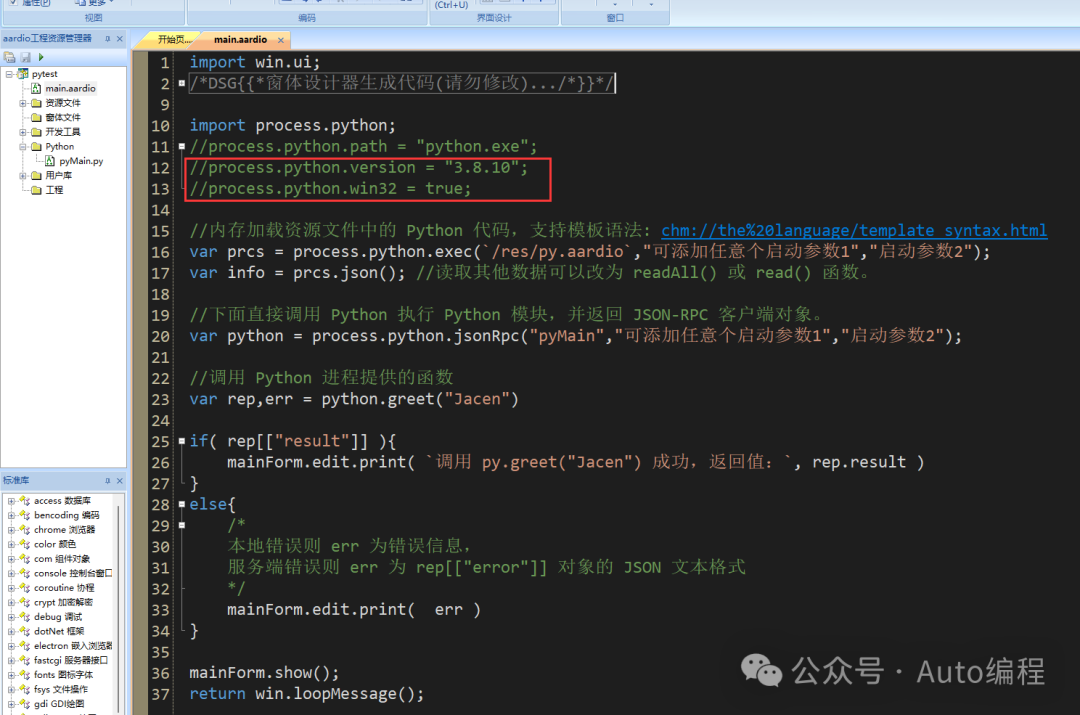
Task: Select the debug 调试 library icon
Action: tap(24, 616)
